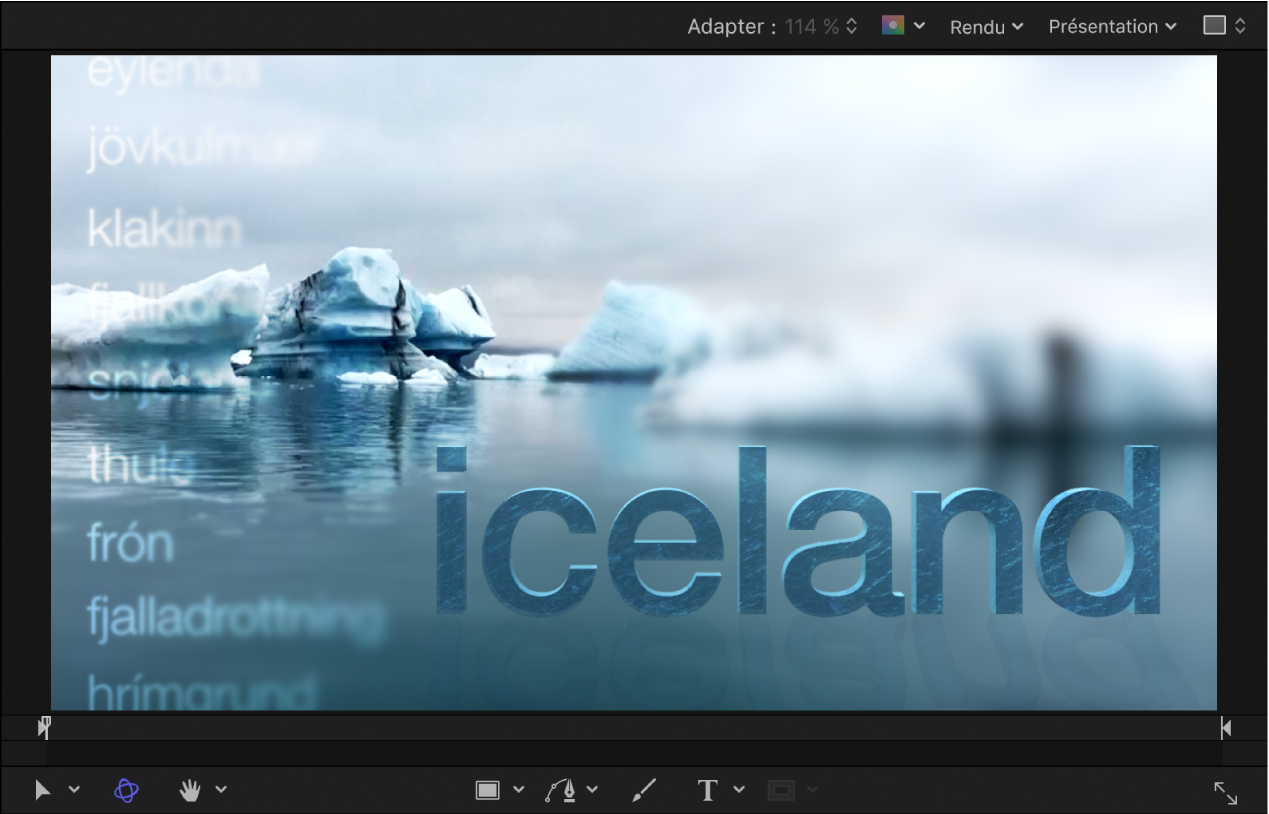Image resolution: width=1269 pixels, height=814 pixels.
Task: Open the Présentation menu
Action: tap(1113, 27)
